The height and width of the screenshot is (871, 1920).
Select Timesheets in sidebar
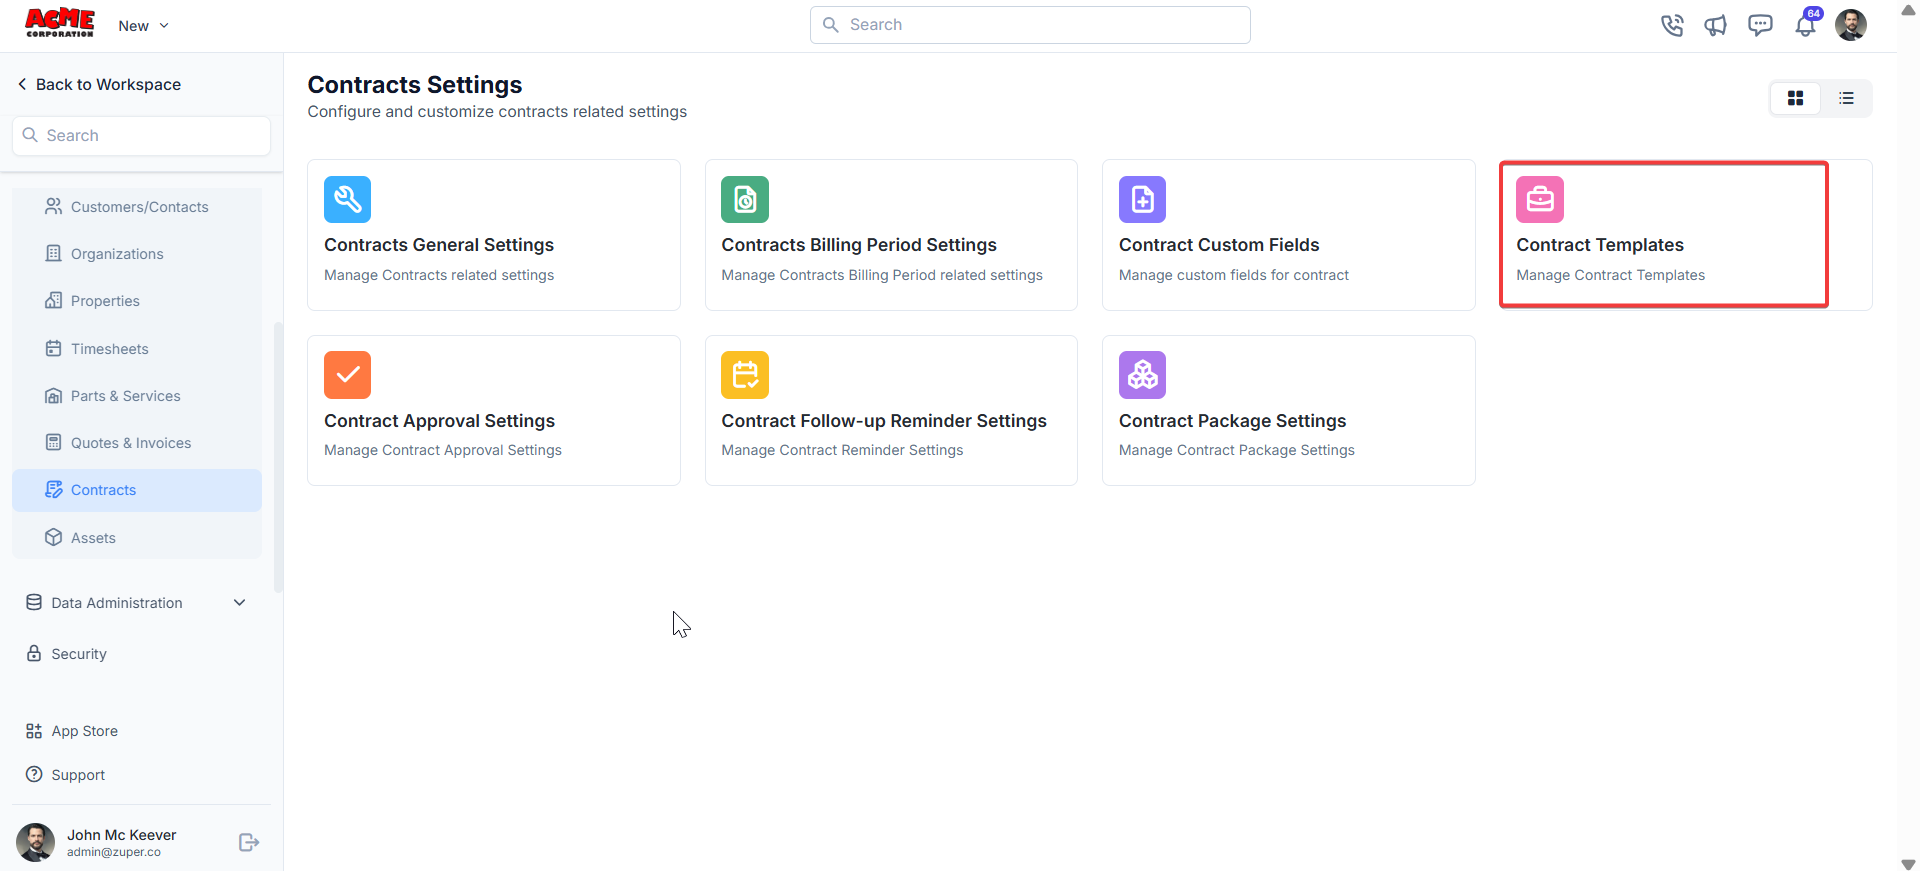click(x=137, y=349)
